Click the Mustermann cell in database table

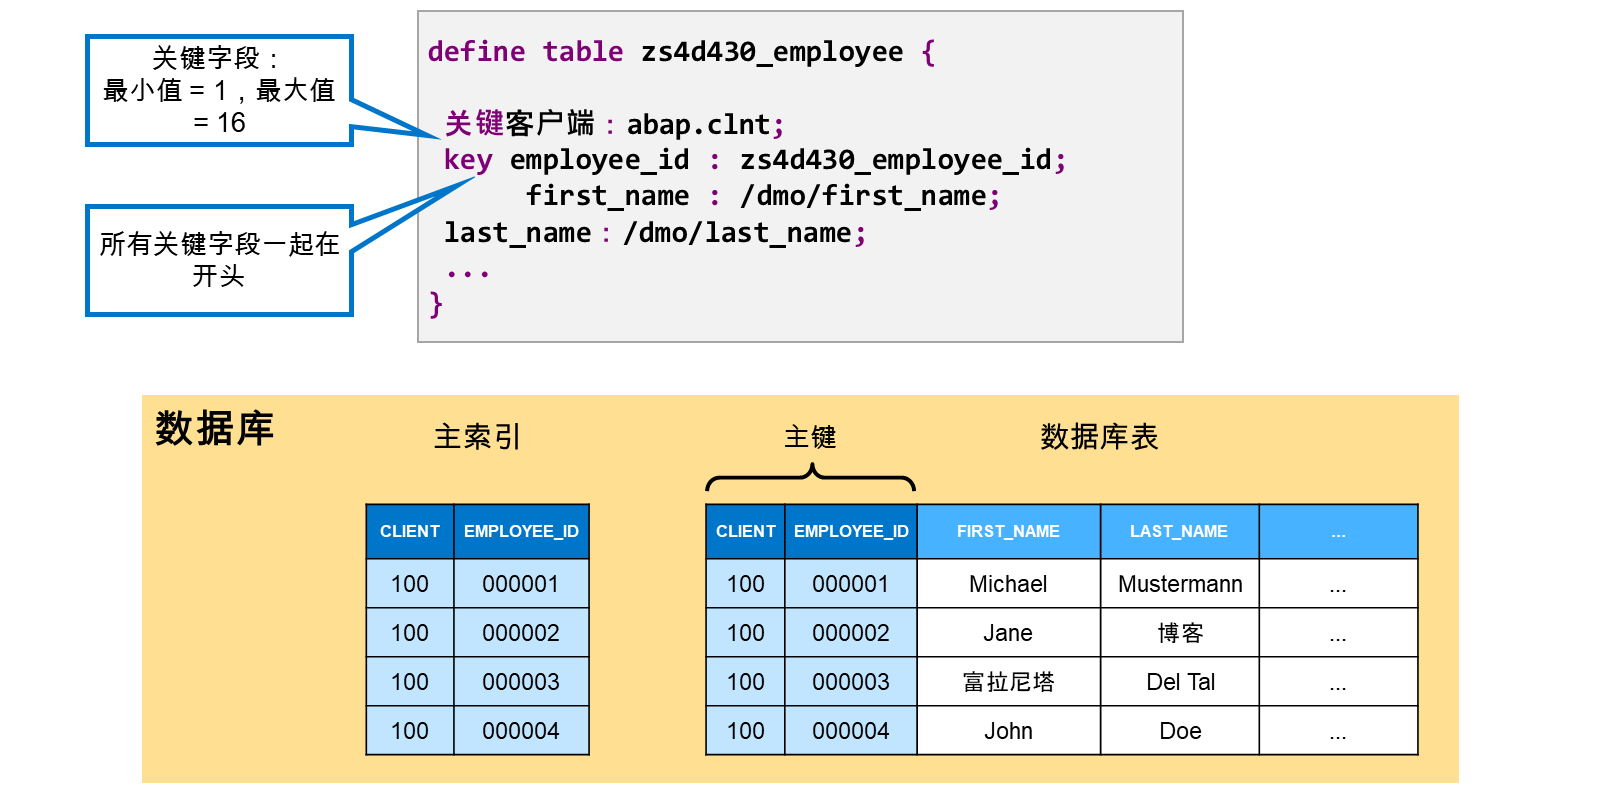pyautogui.click(x=1180, y=584)
